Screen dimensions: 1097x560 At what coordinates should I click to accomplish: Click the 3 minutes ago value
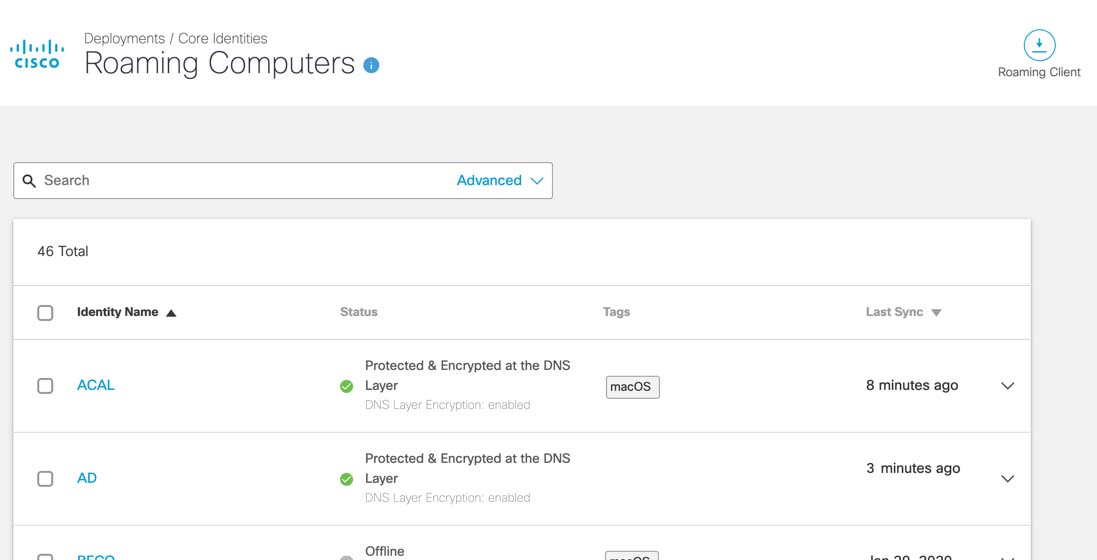pos(913,468)
